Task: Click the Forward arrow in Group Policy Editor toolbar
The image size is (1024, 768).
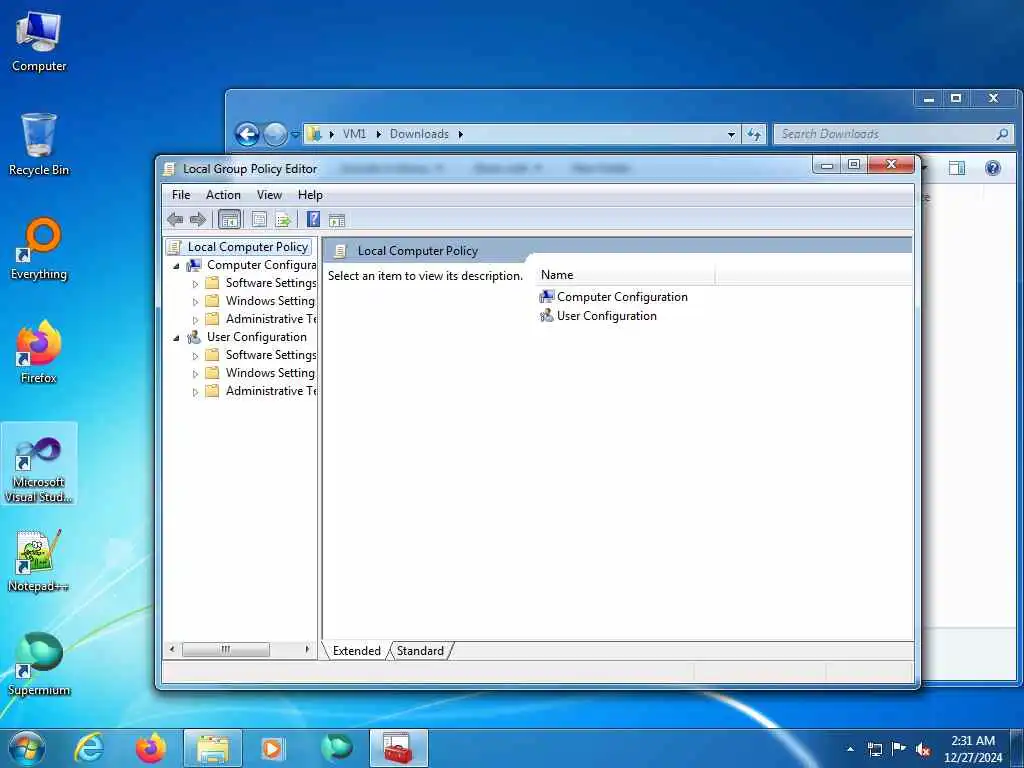Action: pyautogui.click(x=198, y=219)
